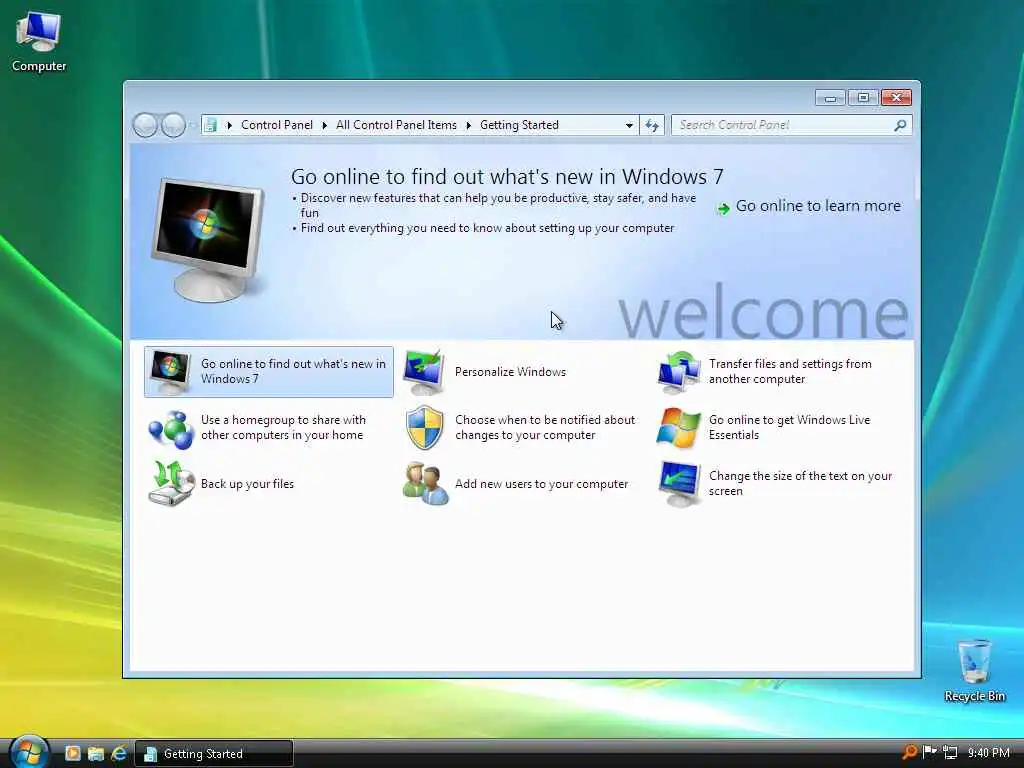The height and width of the screenshot is (768, 1024).
Task: Open Go online to get Windows Live Essentials
Action: 790,427
